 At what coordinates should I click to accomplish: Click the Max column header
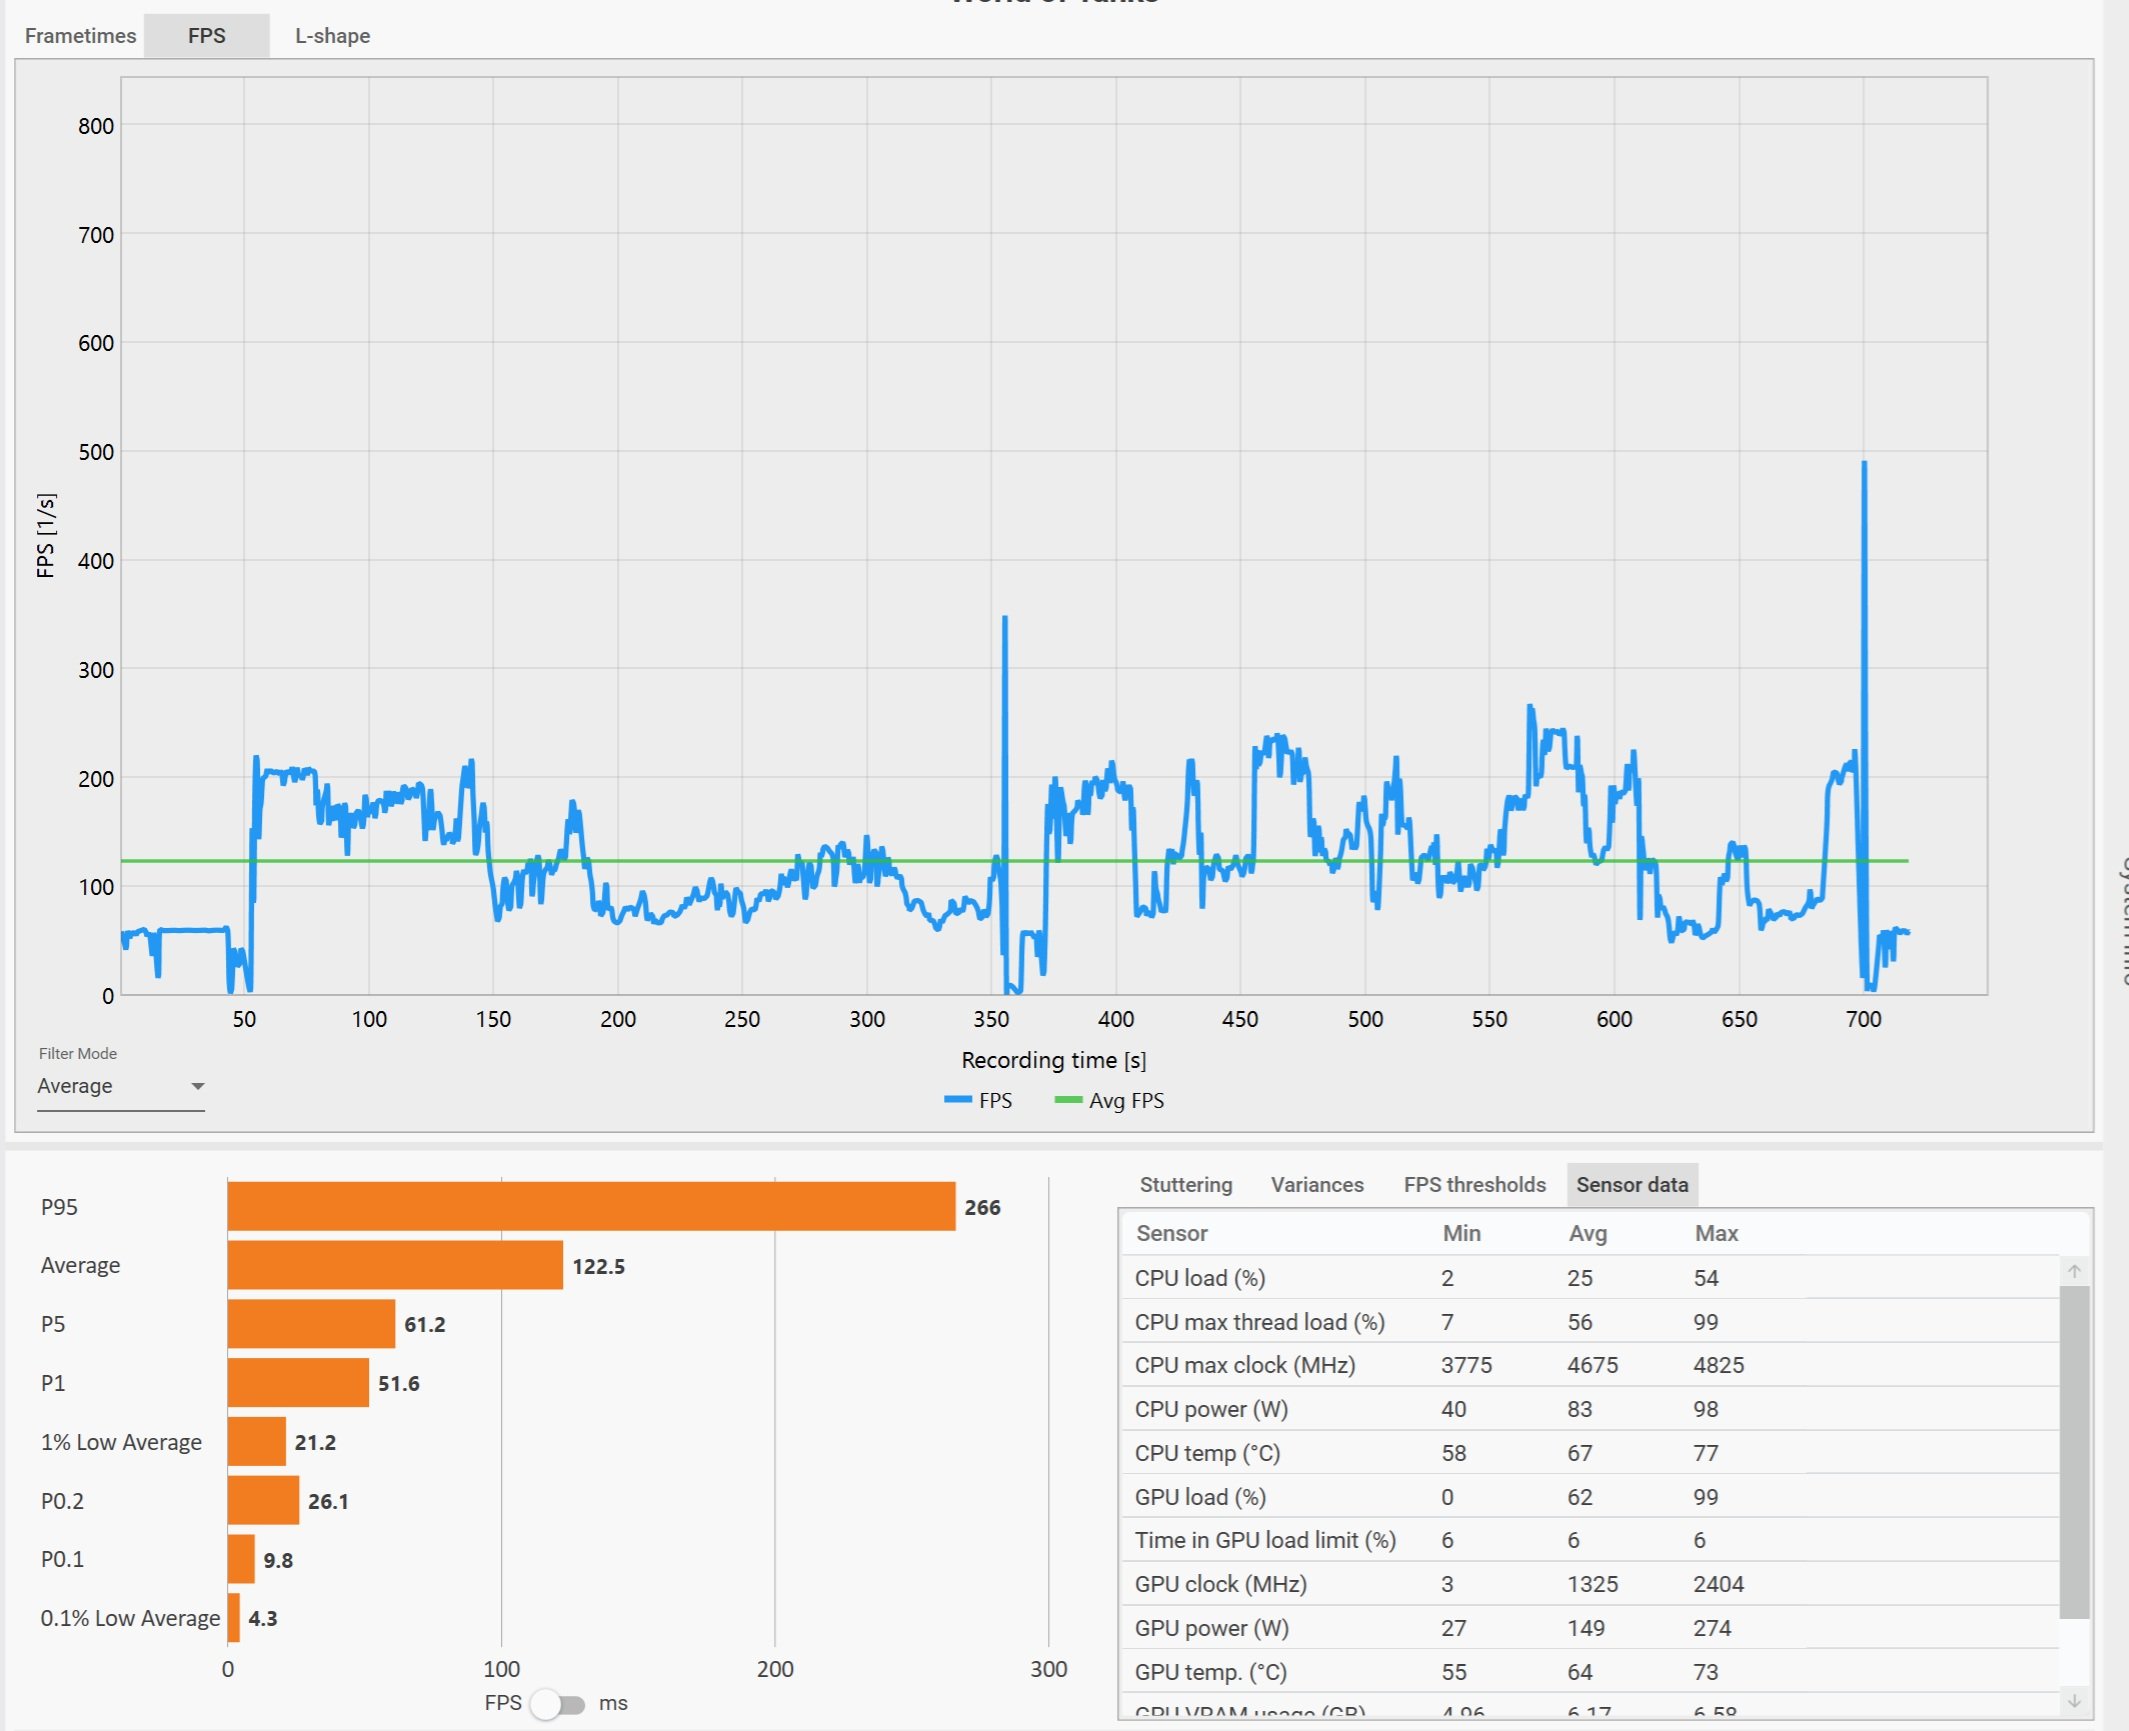(1716, 1233)
